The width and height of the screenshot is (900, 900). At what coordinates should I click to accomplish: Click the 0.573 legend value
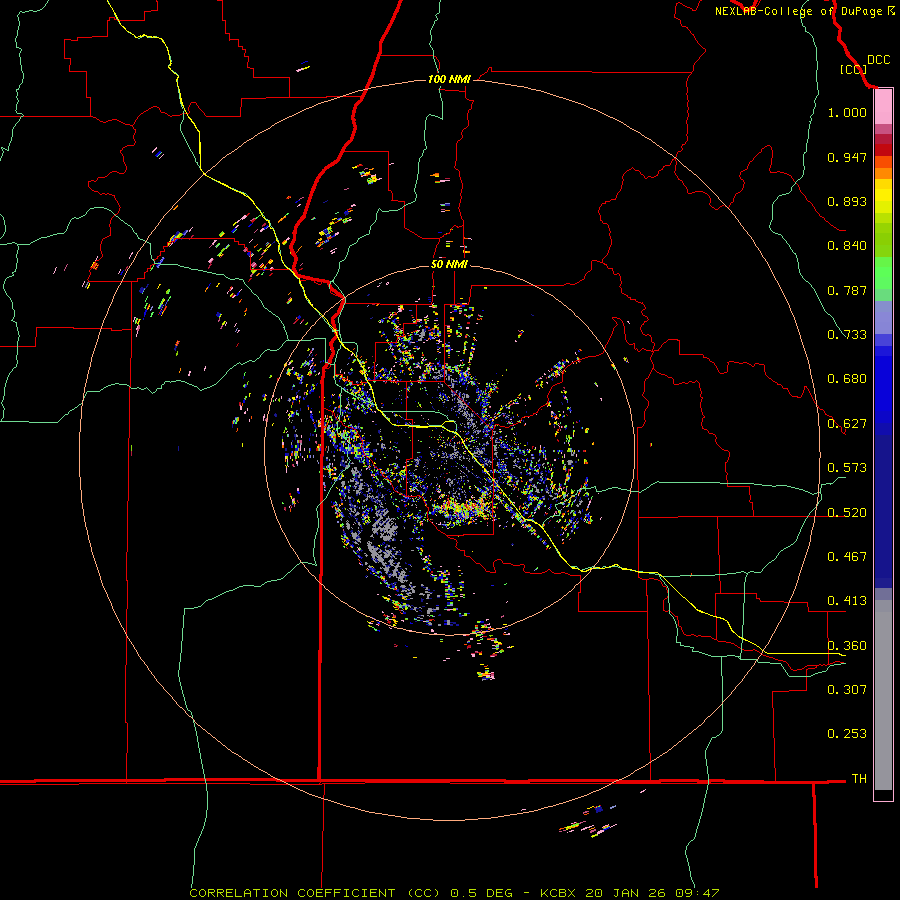pos(847,468)
